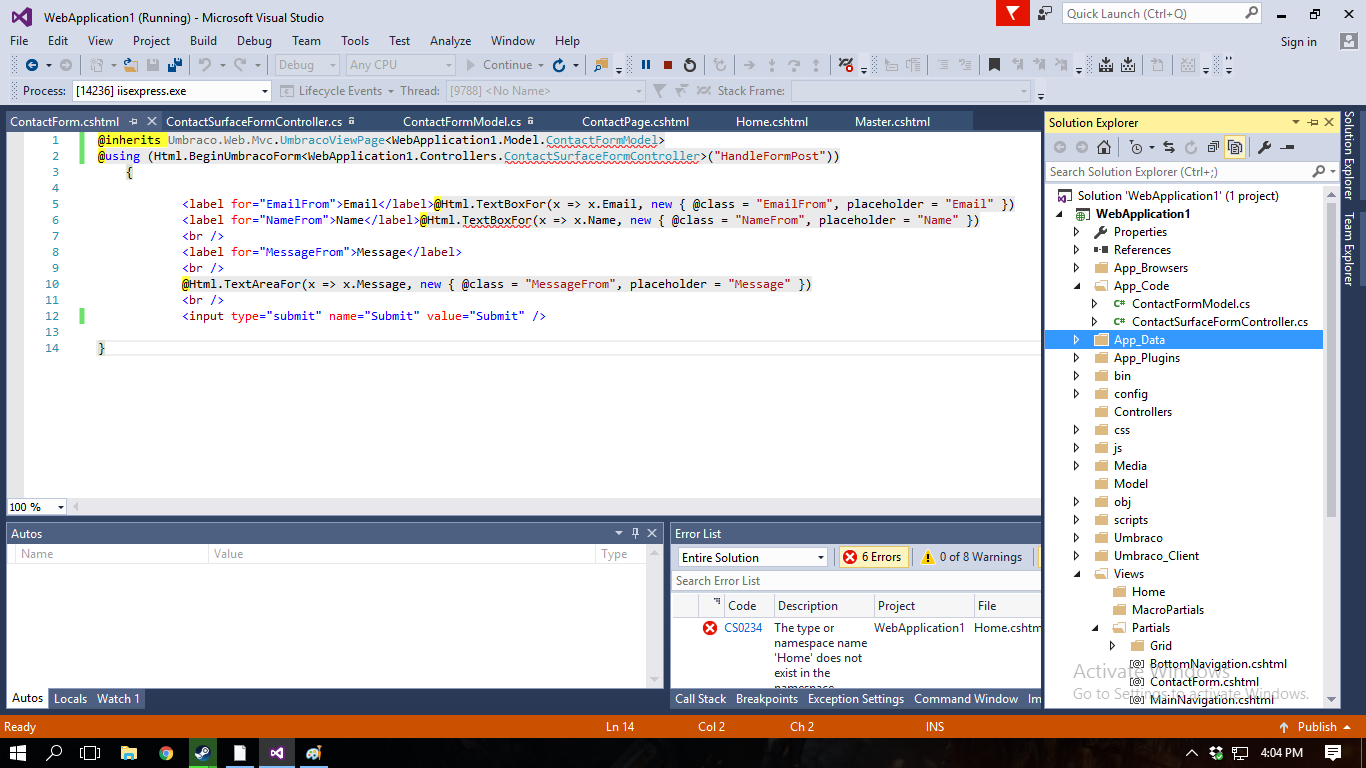Click the Save All toolbar icon

point(175,65)
